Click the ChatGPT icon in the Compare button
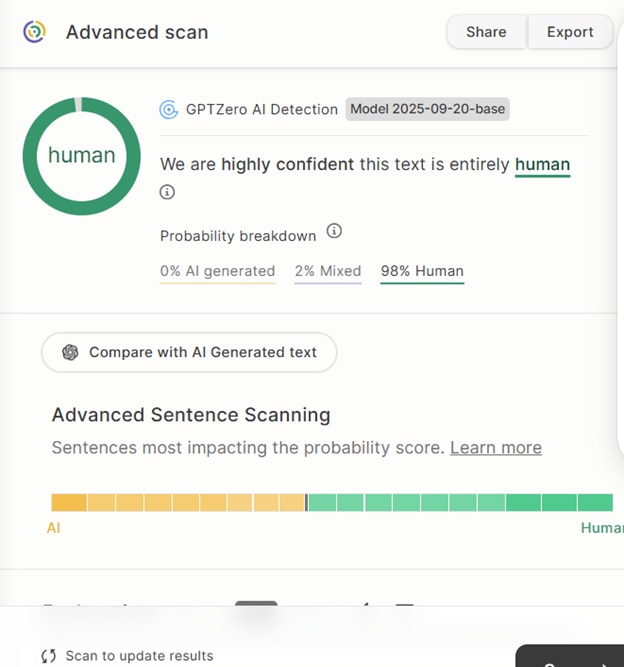624x667 pixels. [70, 352]
